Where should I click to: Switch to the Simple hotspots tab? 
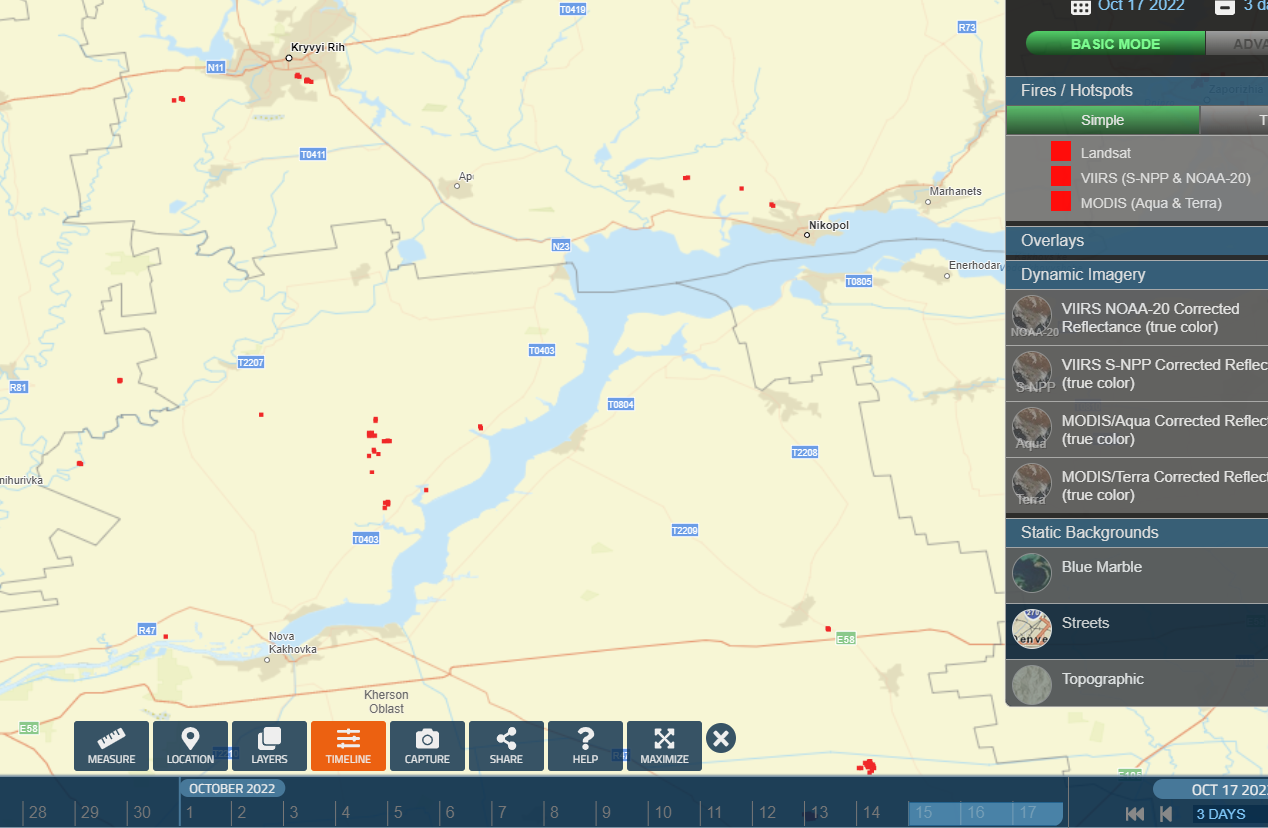(1102, 120)
